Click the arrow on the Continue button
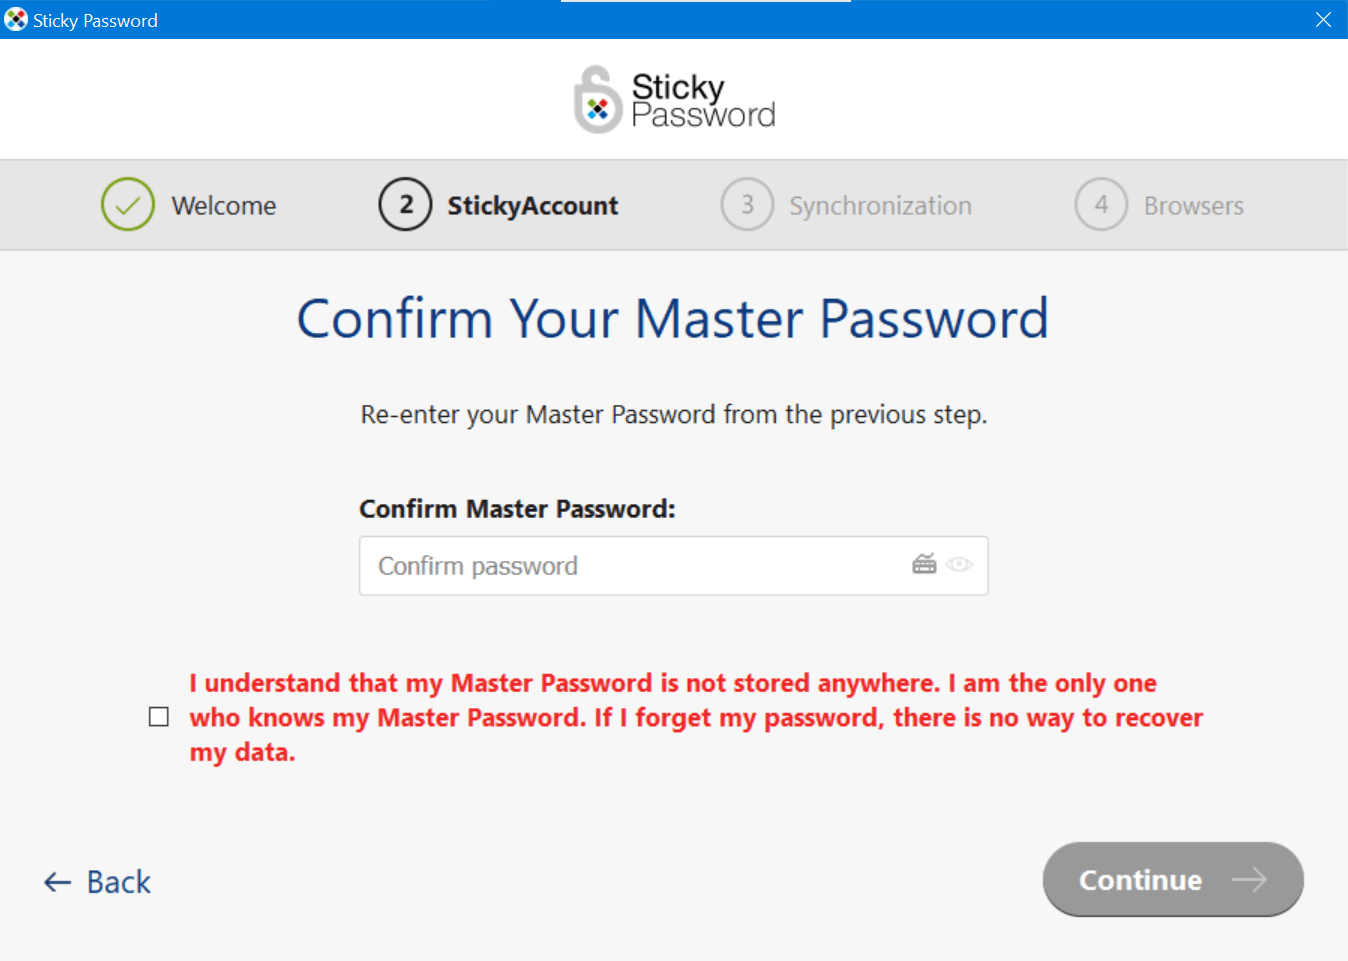 [x=1249, y=880]
